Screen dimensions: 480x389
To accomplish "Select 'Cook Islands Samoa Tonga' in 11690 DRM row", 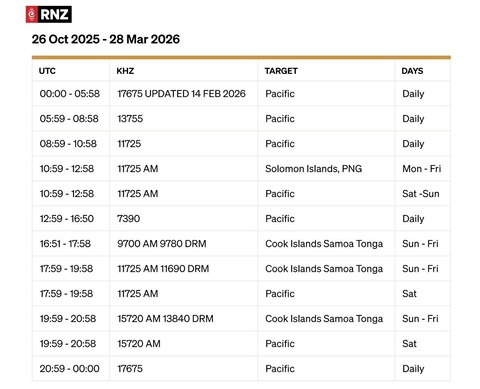I will pos(324,269).
